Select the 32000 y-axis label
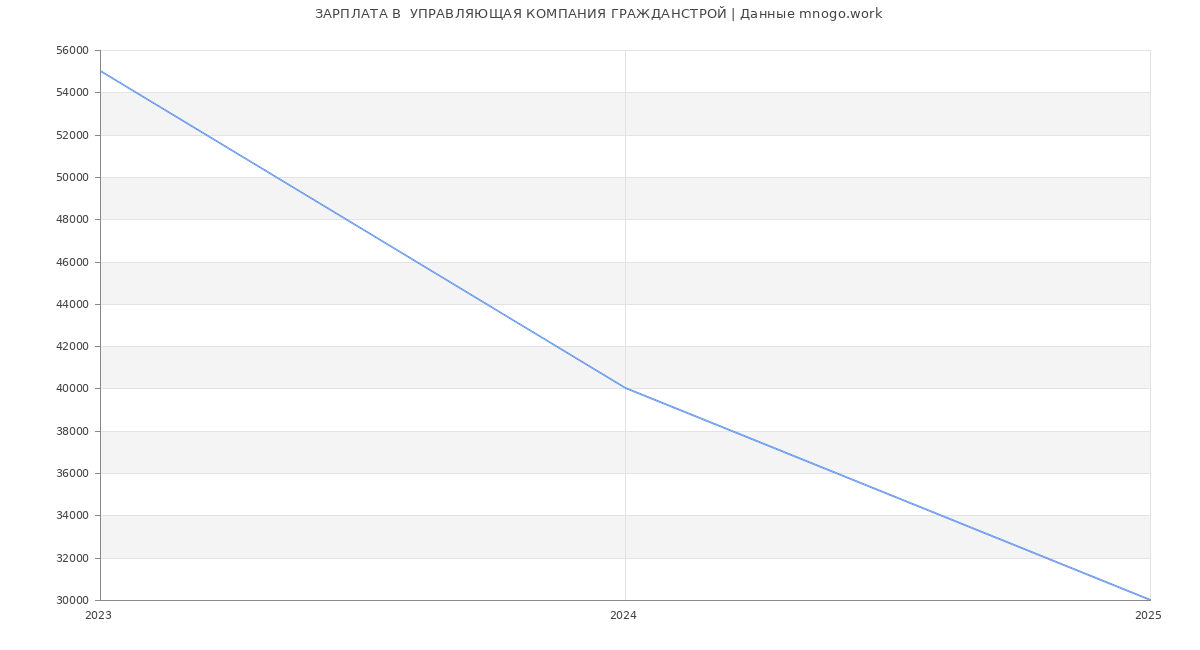The height and width of the screenshot is (650, 1200). coord(74,558)
